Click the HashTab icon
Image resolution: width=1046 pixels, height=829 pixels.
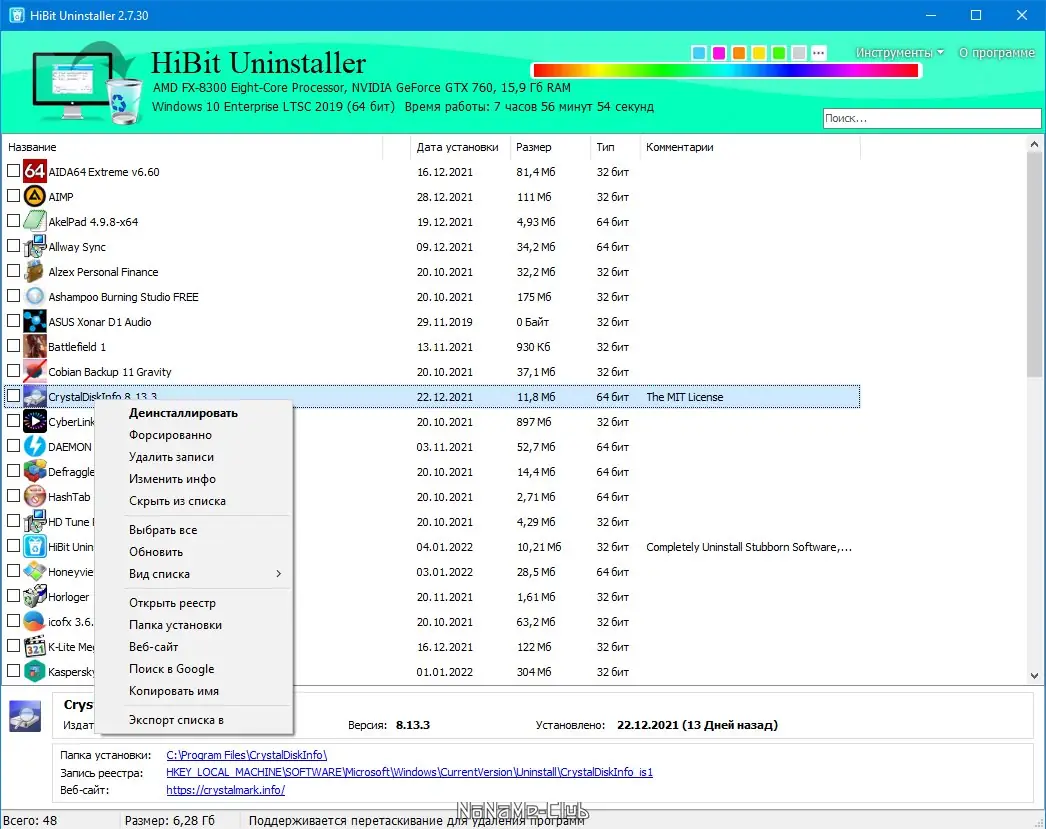[35, 497]
